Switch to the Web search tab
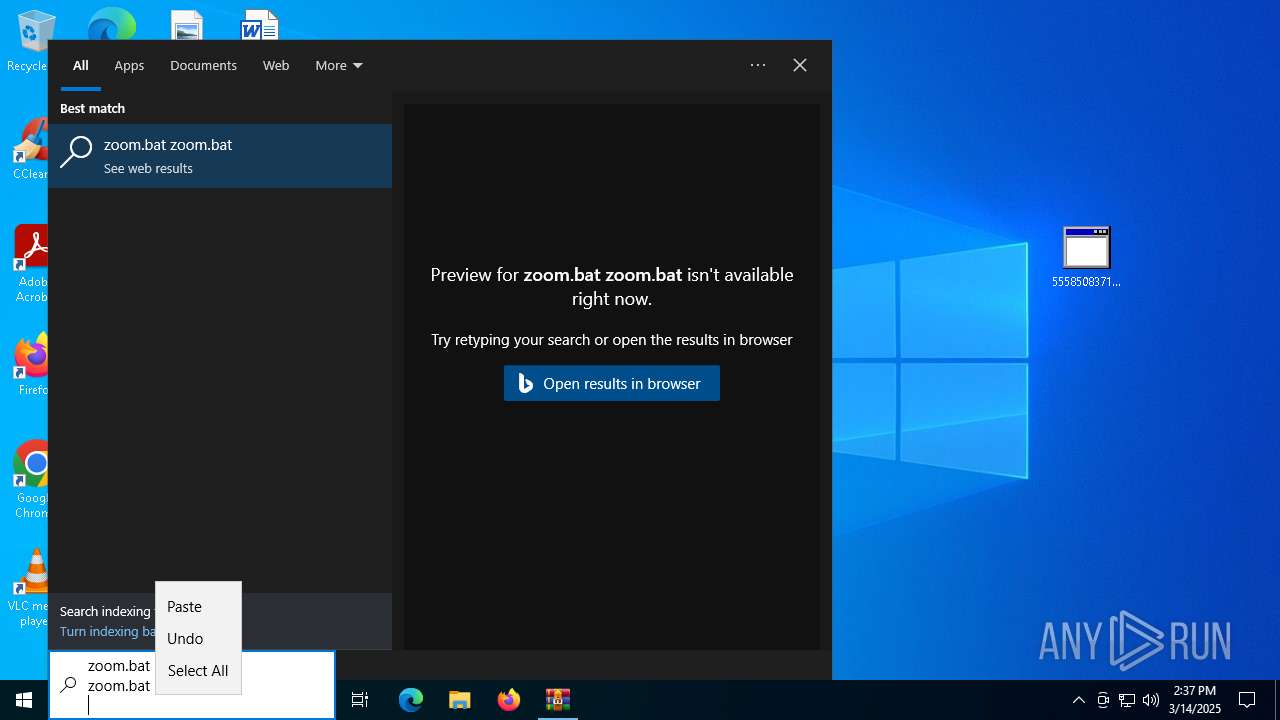The width and height of the screenshot is (1280, 720). click(276, 66)
